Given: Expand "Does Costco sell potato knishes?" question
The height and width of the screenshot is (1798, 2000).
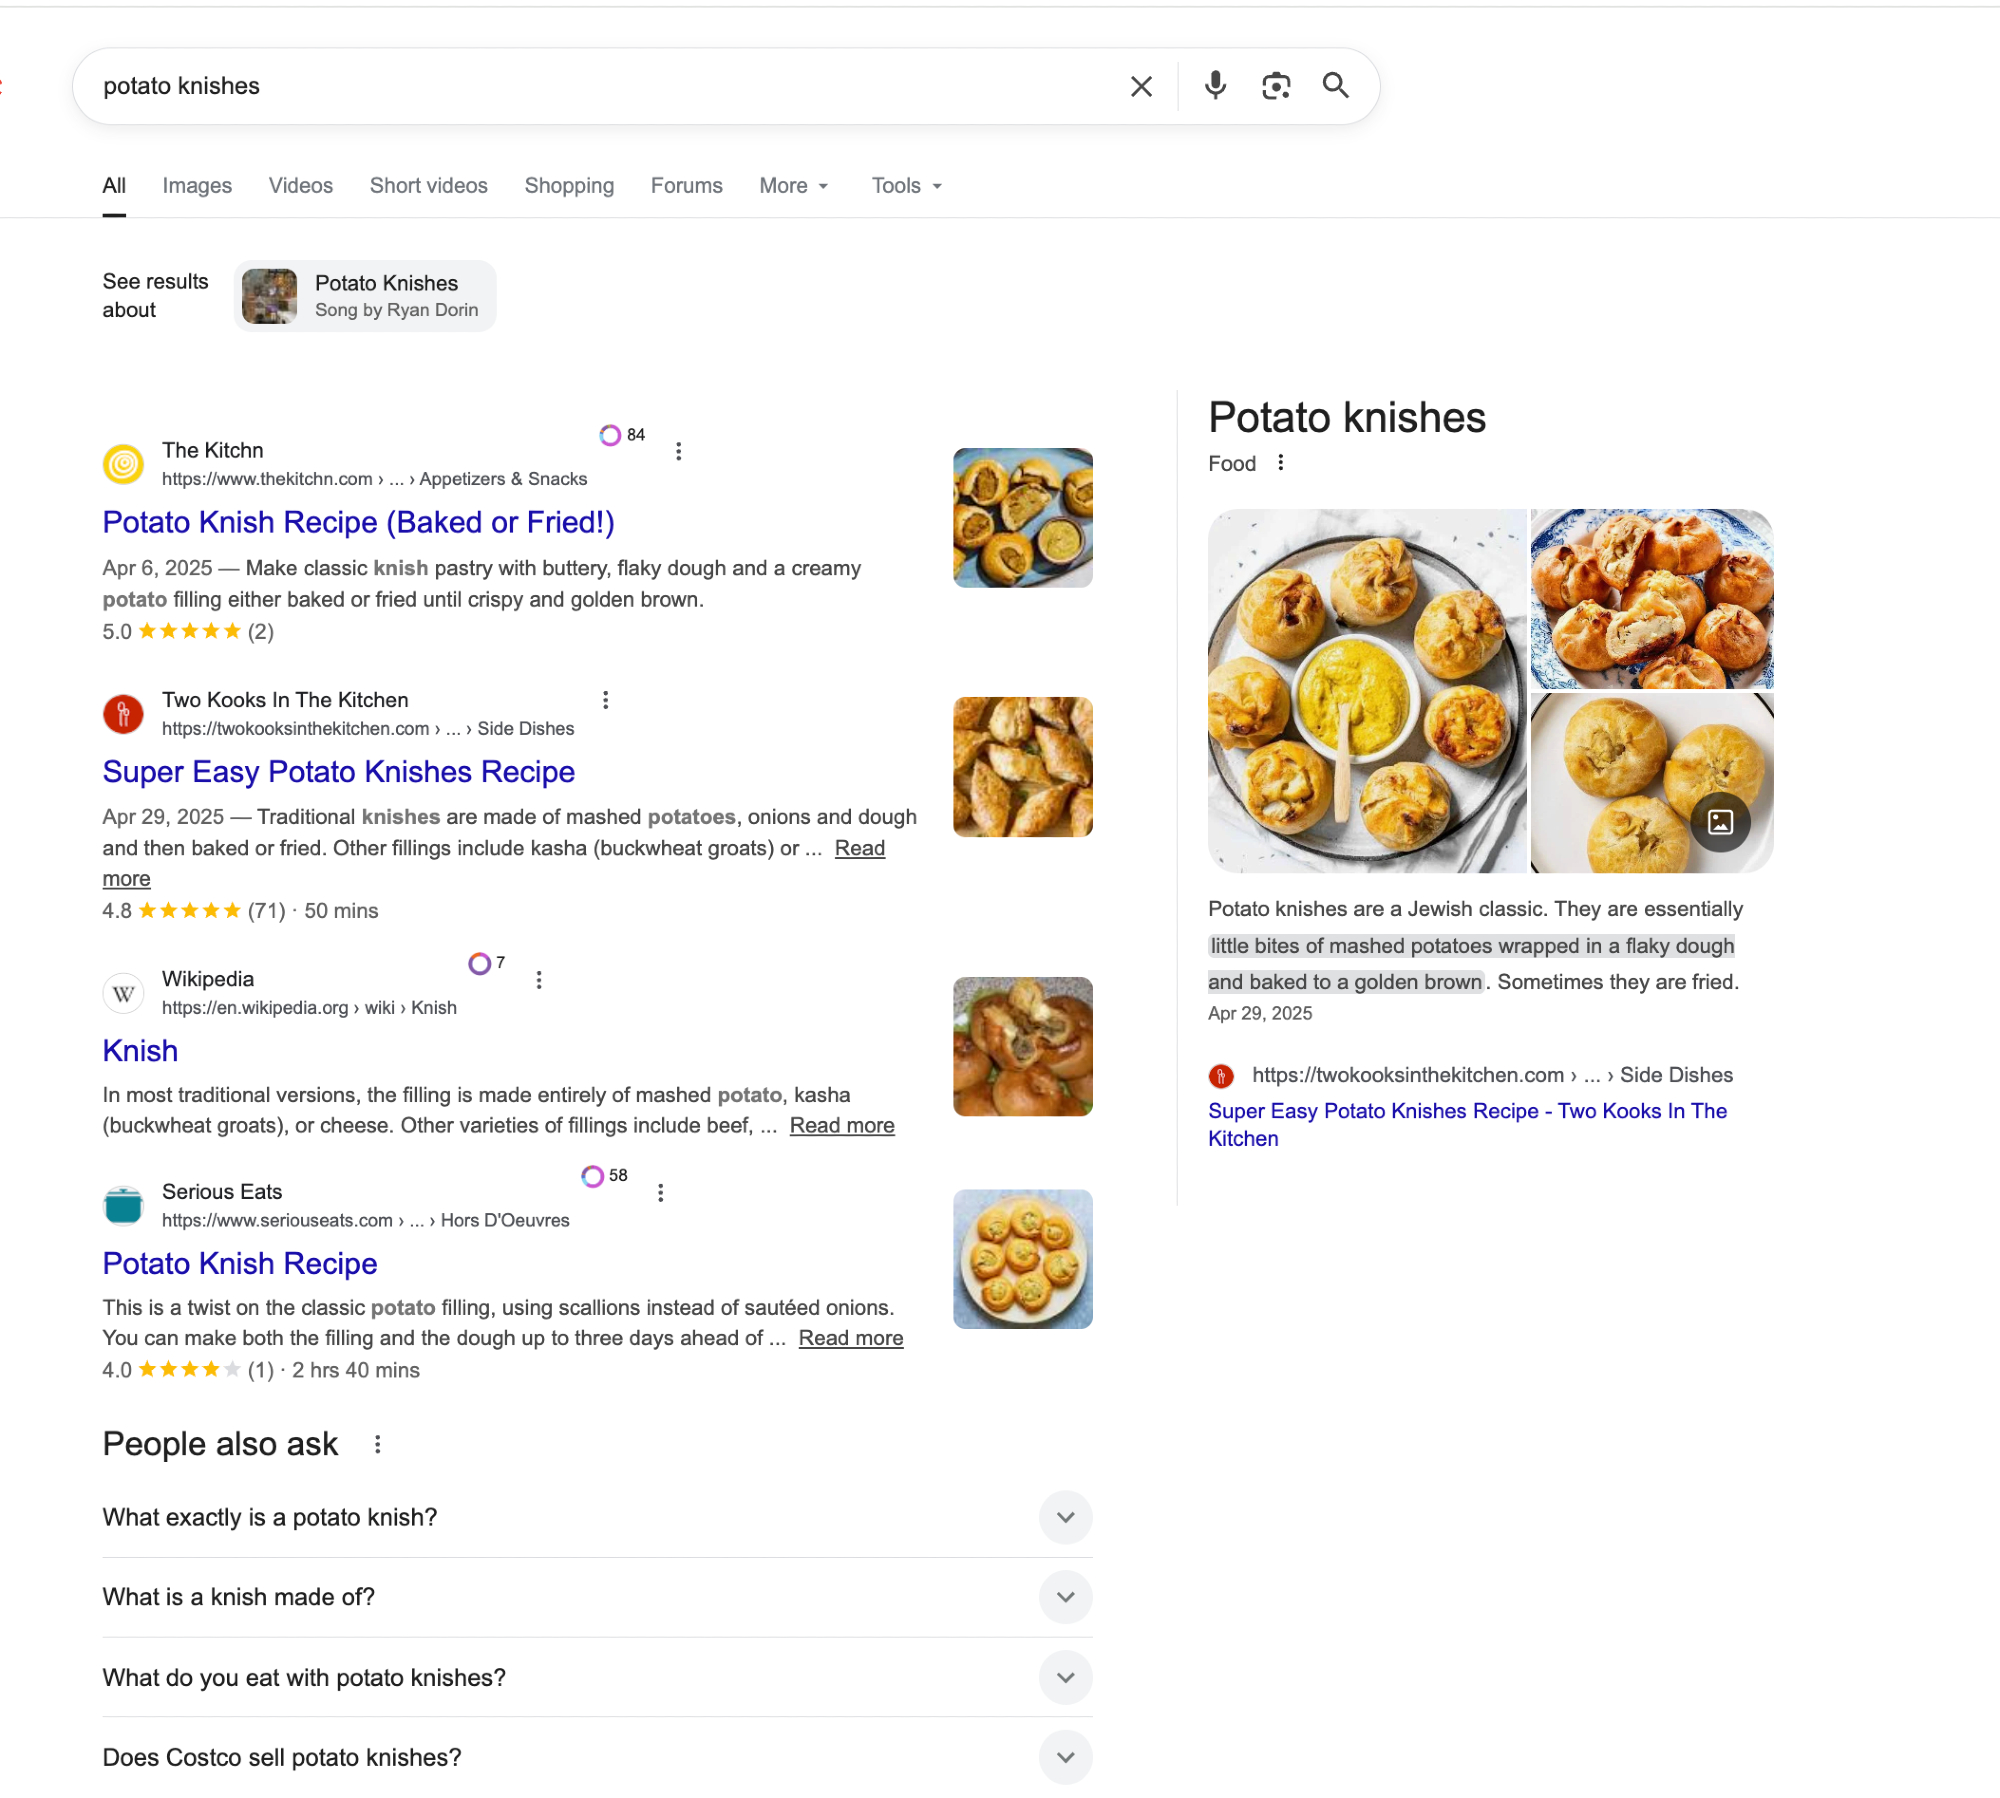Looking at the screenshot, I should (1065, 1757).
